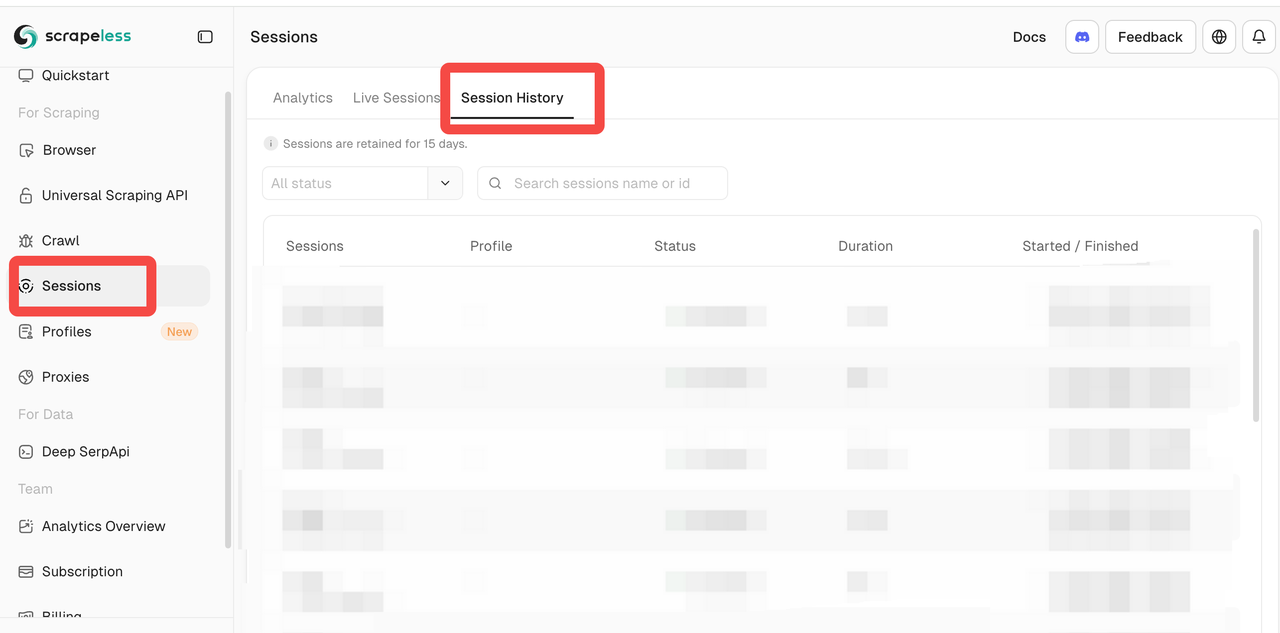Click the Scrapeless logo icon
Viewport: 1280px width, 633px height.
[25, 37]
